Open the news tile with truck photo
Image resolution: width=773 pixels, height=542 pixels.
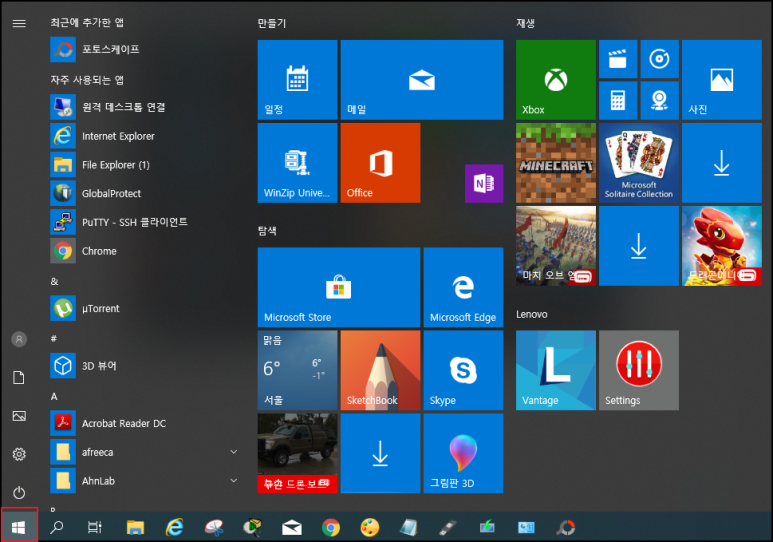pyautogui.click(x=297, y=453)
